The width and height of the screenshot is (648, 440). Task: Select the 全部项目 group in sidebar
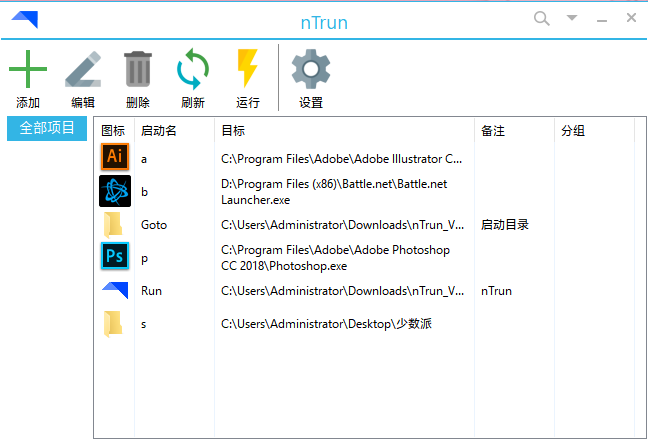pyautogui.click(x=47, y=130)
